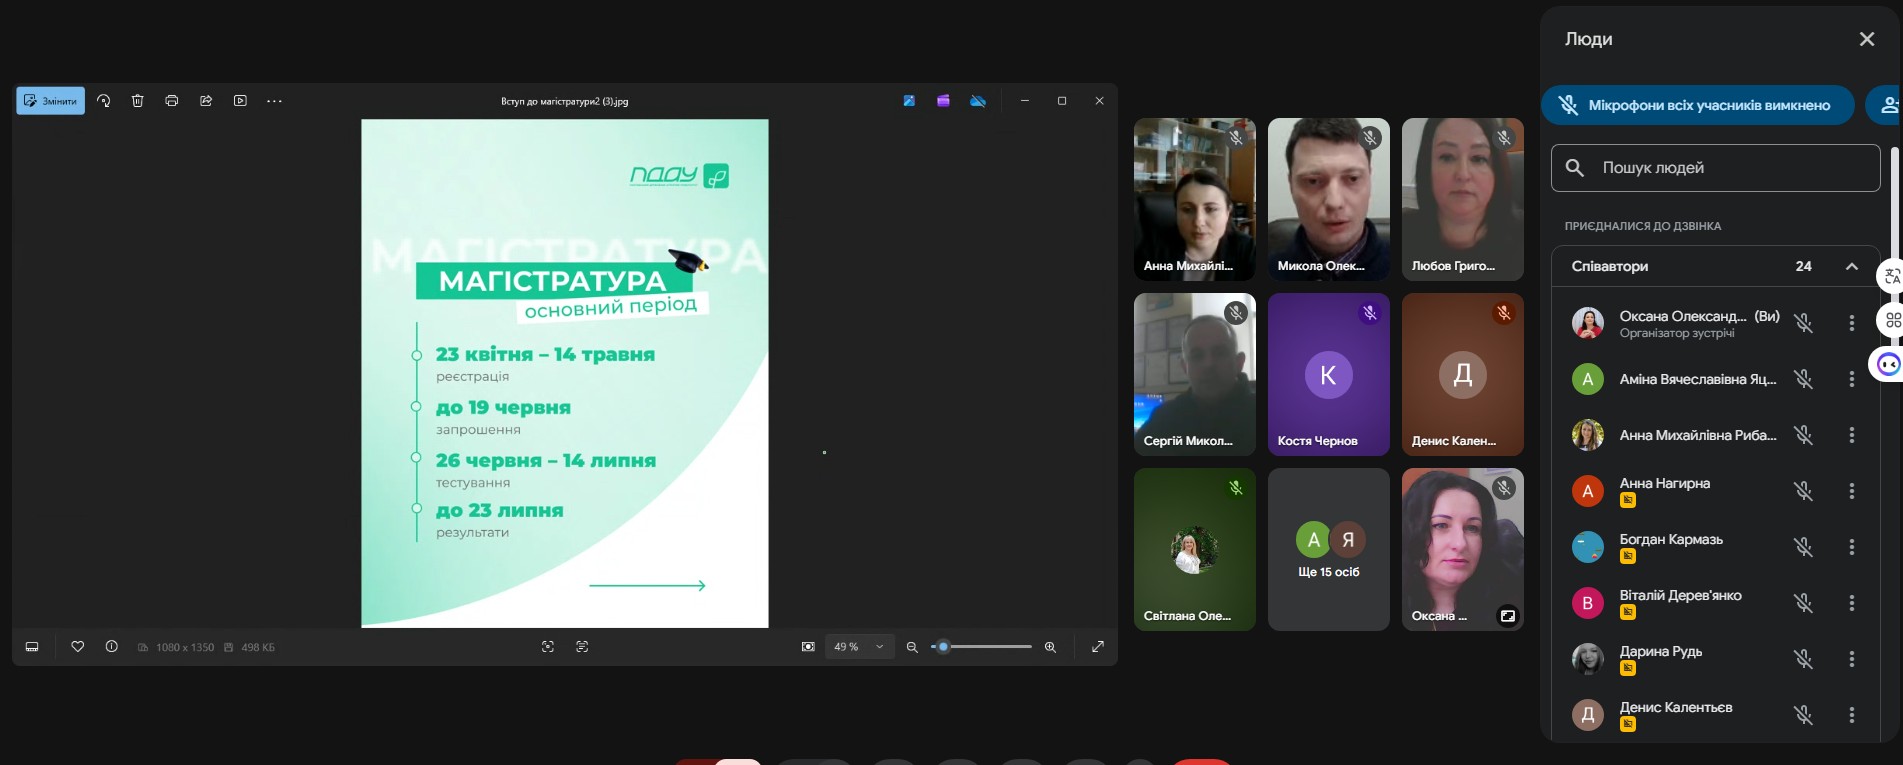
Task: Close the Люди side panel
Action: 1866,39
